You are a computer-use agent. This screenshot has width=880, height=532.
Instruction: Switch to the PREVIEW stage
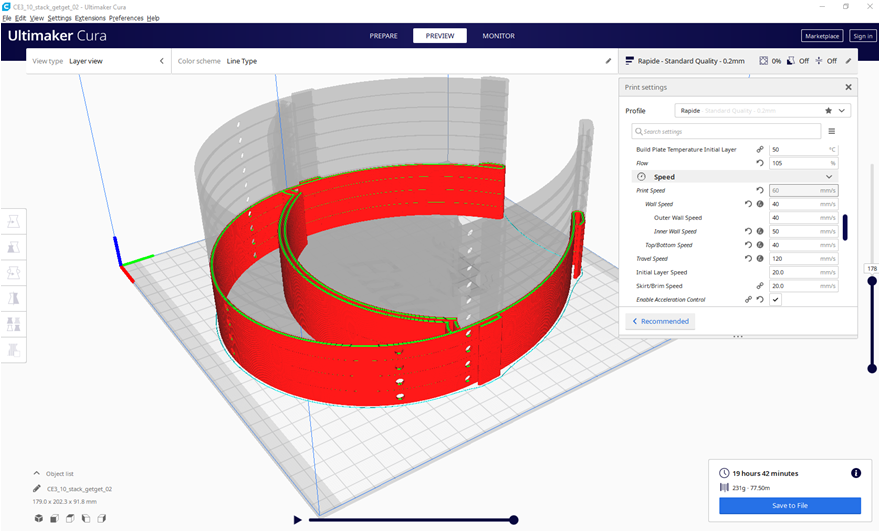tap(440, 36)
